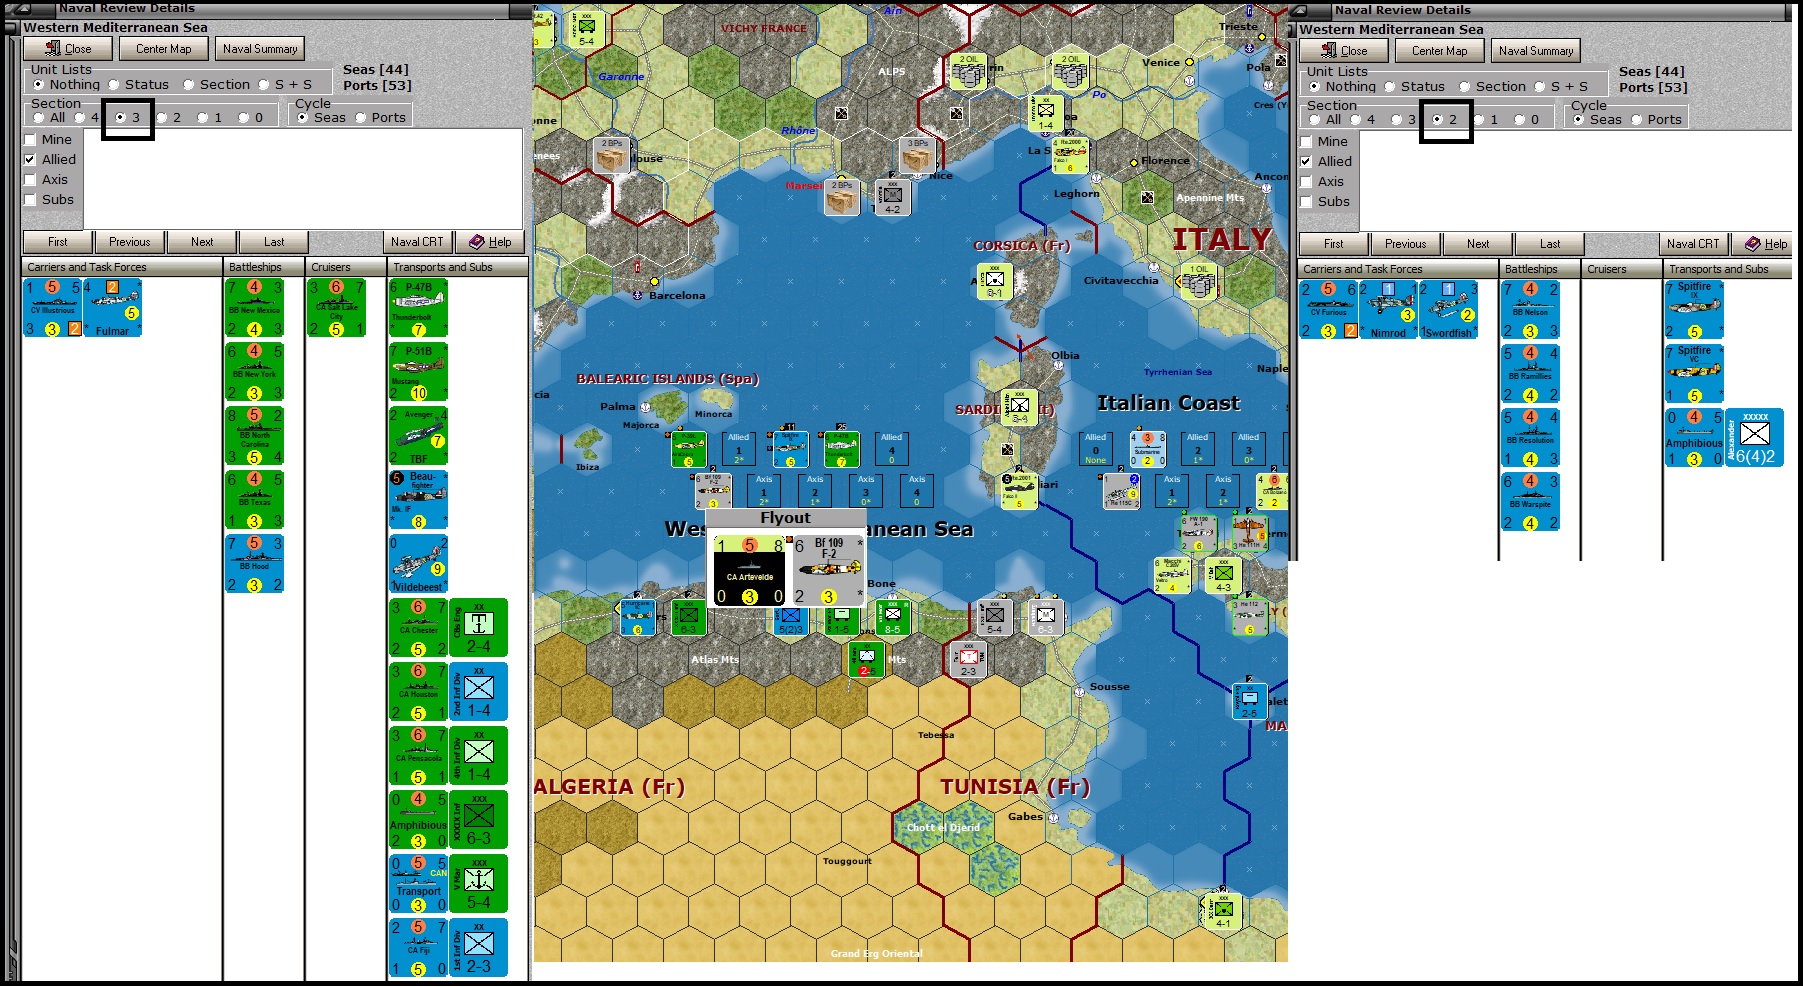The width and height of the screenshot is (1803, 987).
Task: Select the BB Nelson counter
Action: 1531,310
